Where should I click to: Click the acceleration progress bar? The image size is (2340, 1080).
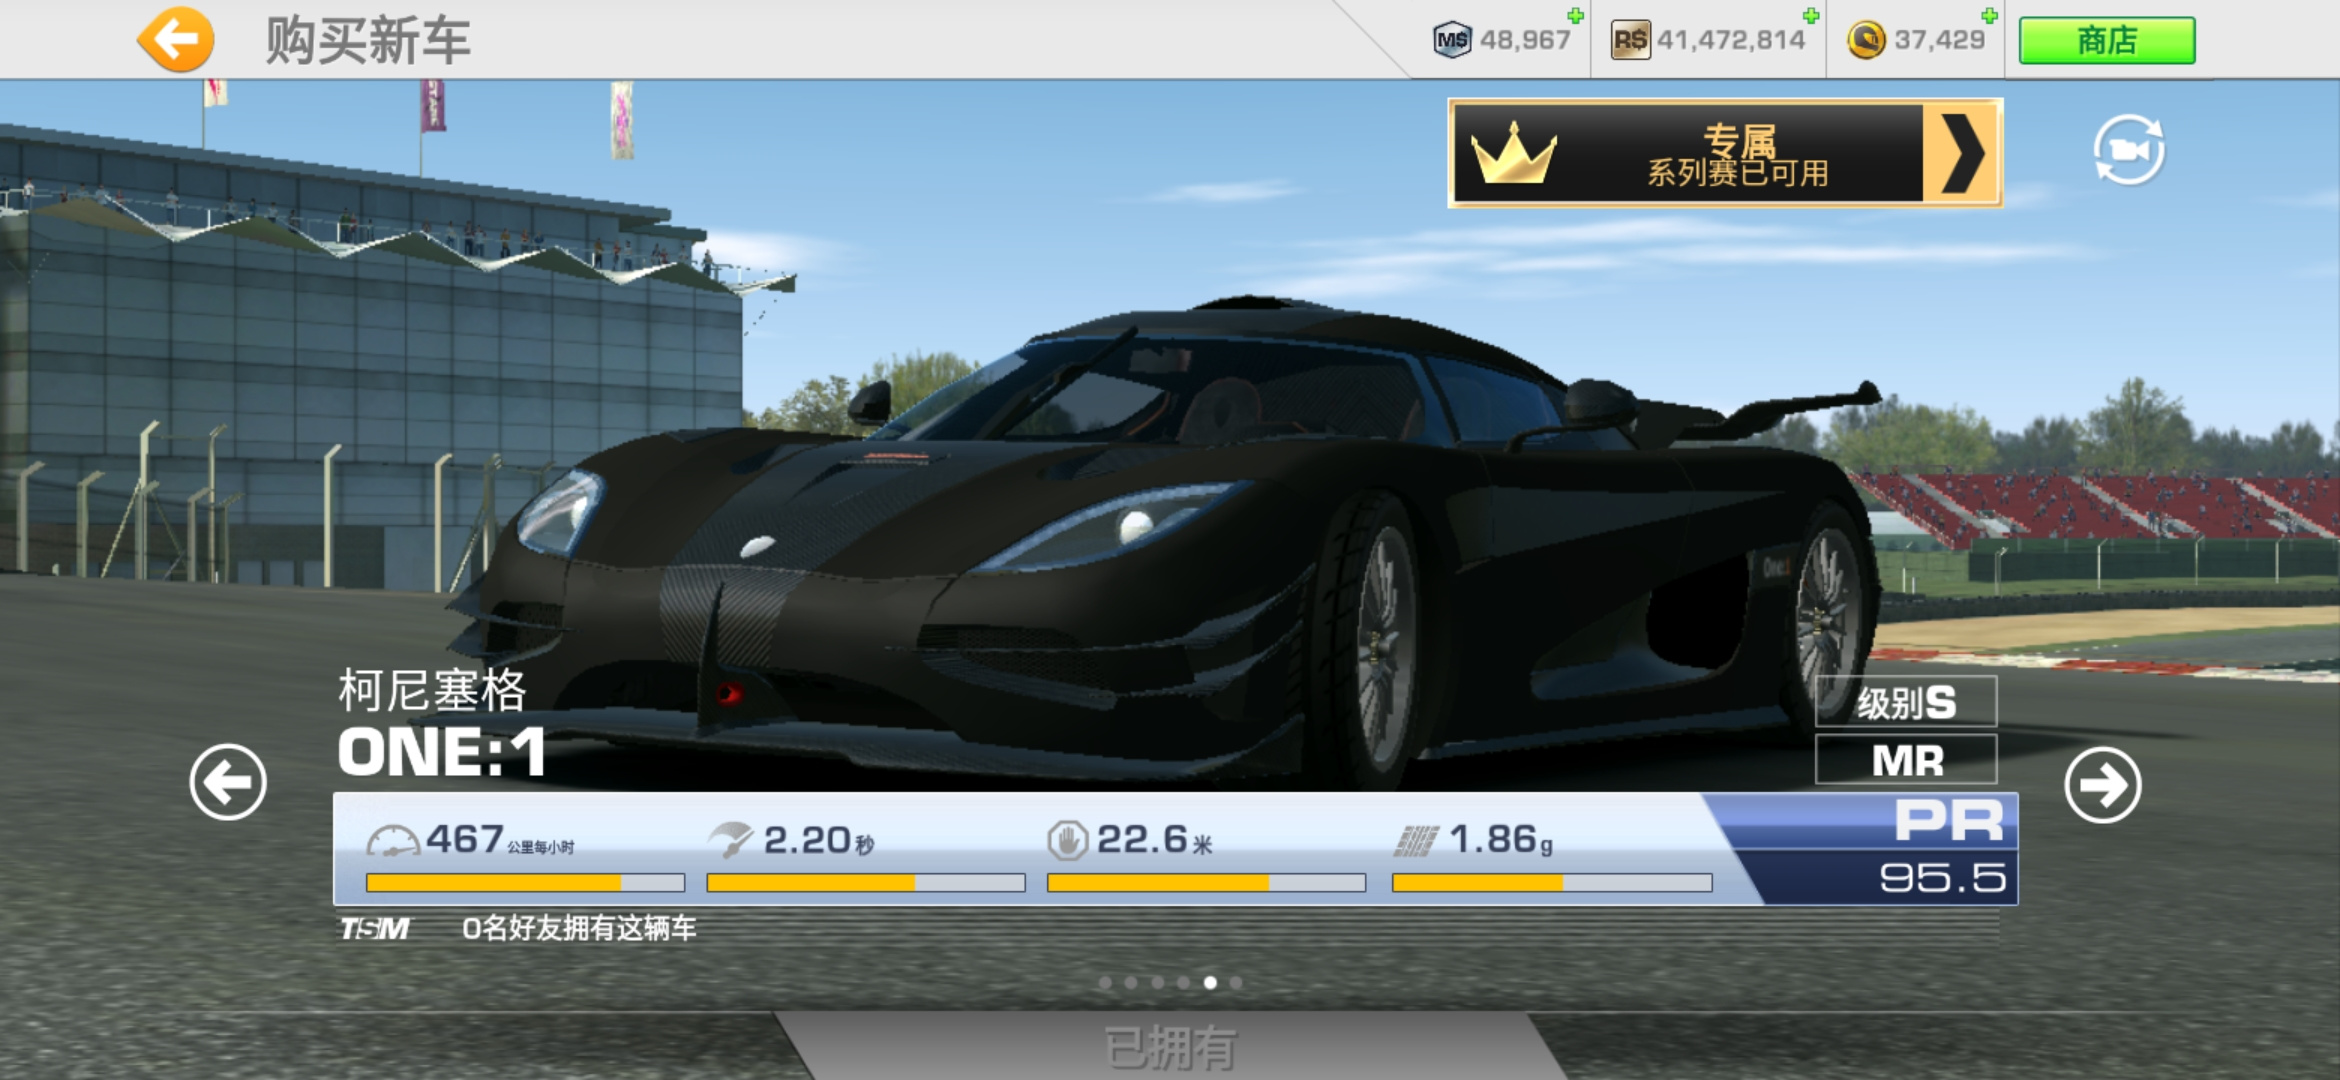click(x=866, y=883)
